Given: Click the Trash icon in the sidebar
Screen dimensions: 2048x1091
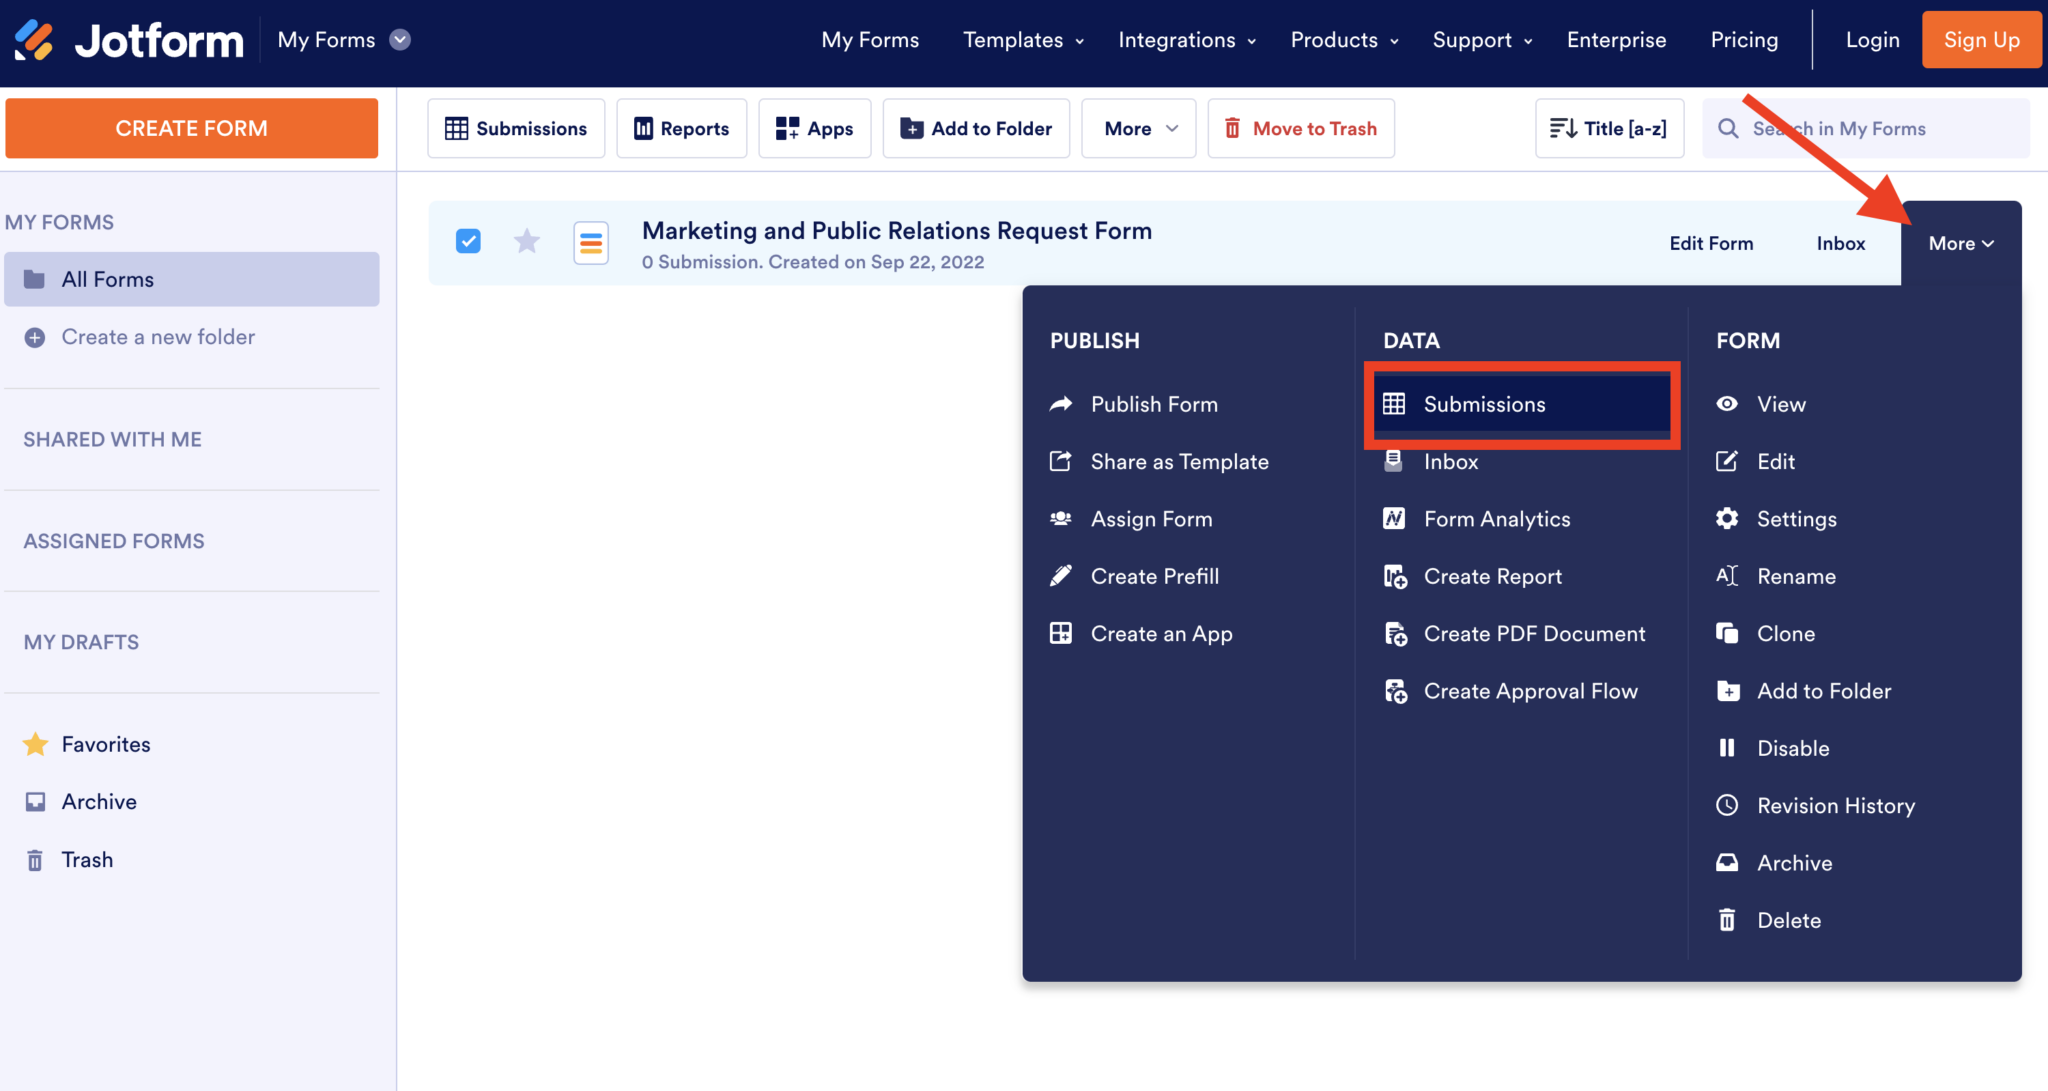Looking at the screenshot, I should 36,859.
